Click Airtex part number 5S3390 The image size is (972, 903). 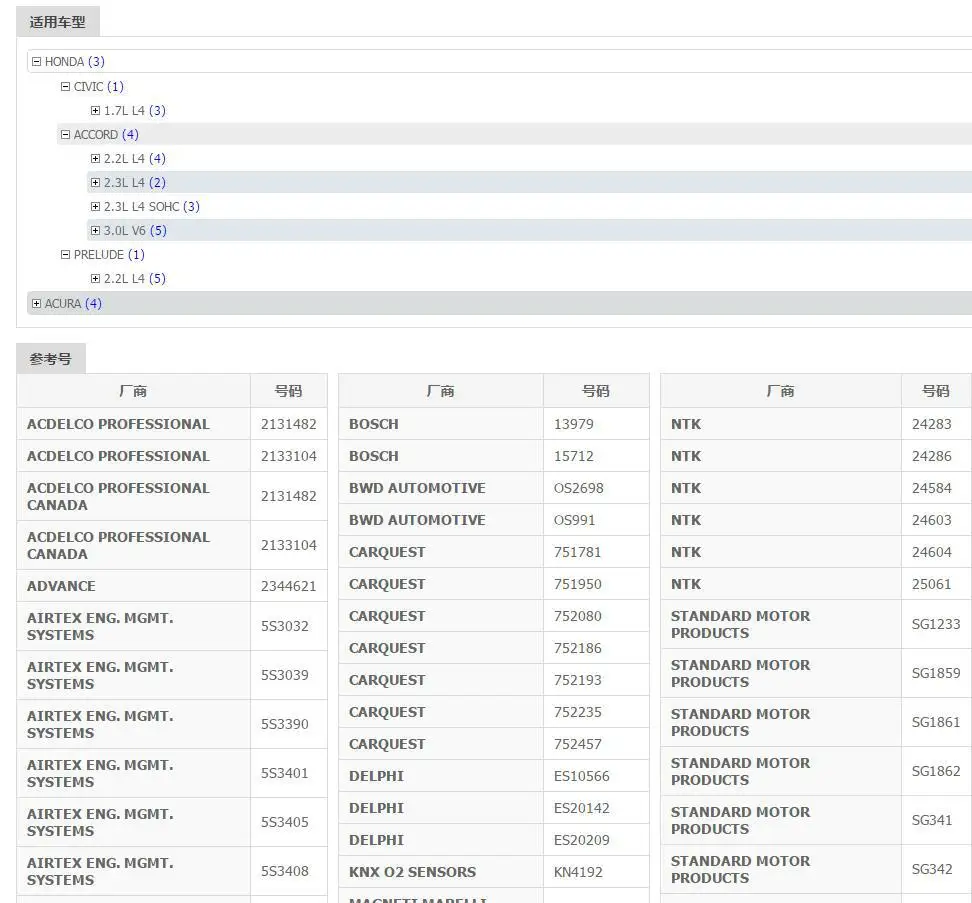(x=285, y=724)
